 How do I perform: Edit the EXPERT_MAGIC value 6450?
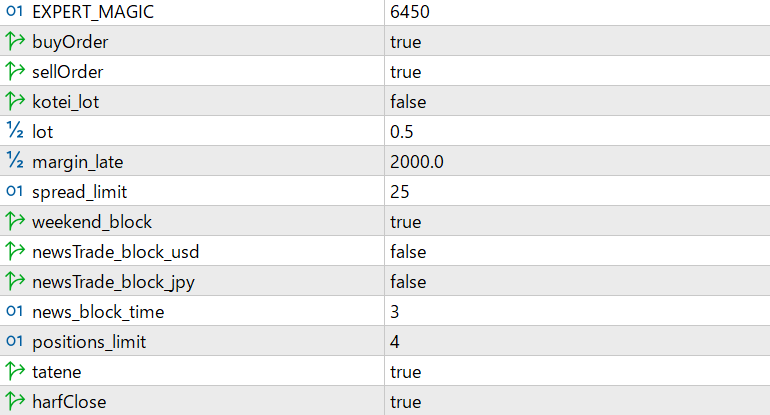(x=410, y=12)
